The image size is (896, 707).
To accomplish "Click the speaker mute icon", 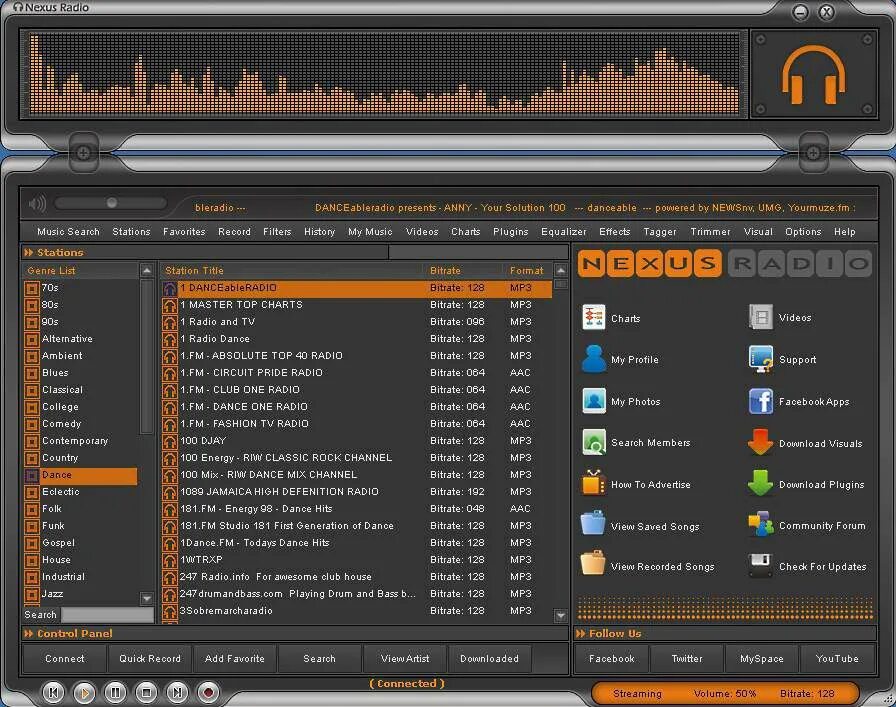I will (37, 203).
